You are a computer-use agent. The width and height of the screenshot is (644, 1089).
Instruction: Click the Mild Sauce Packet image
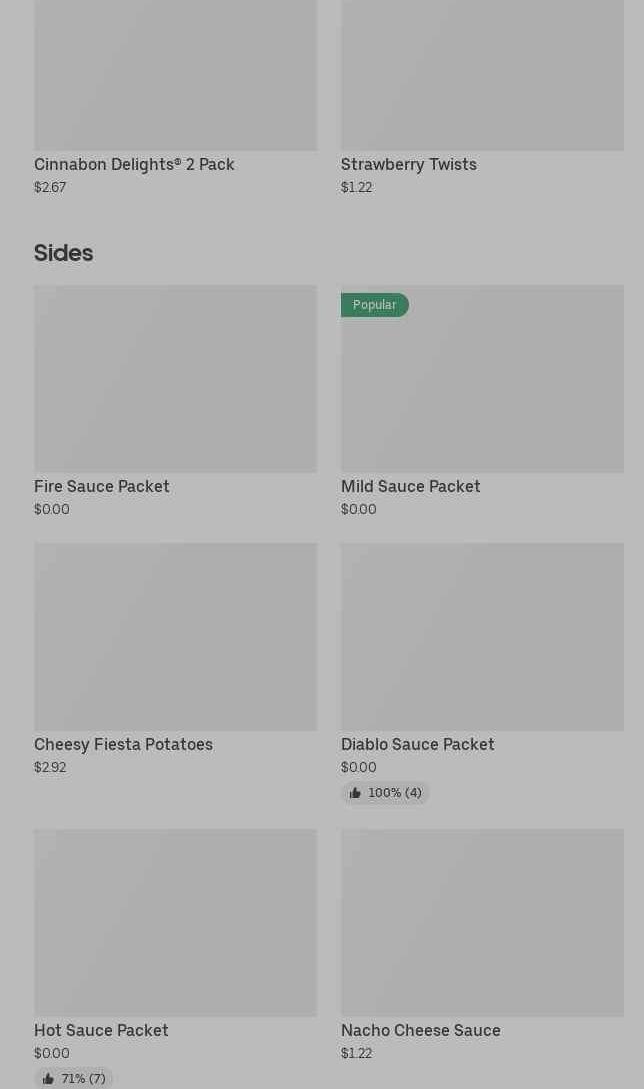(x=482, y=390)
